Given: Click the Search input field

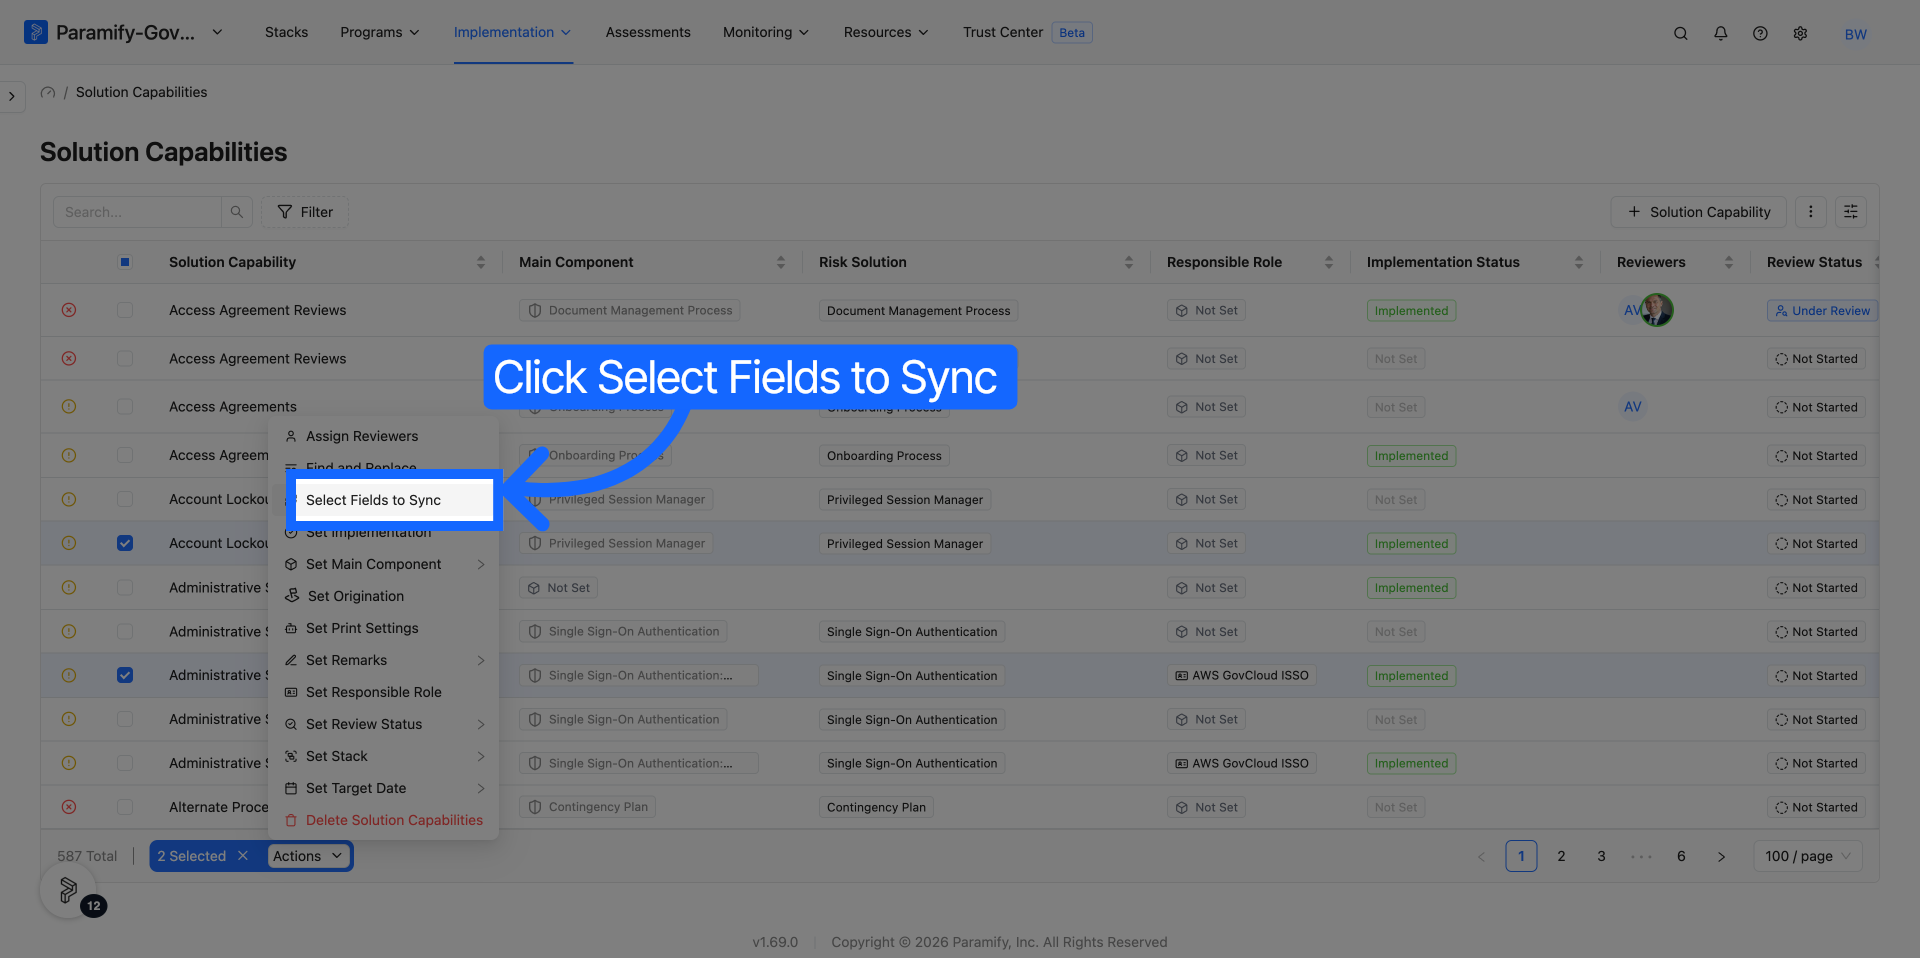Looking at the screenshot, I should (x=137, y=212).
